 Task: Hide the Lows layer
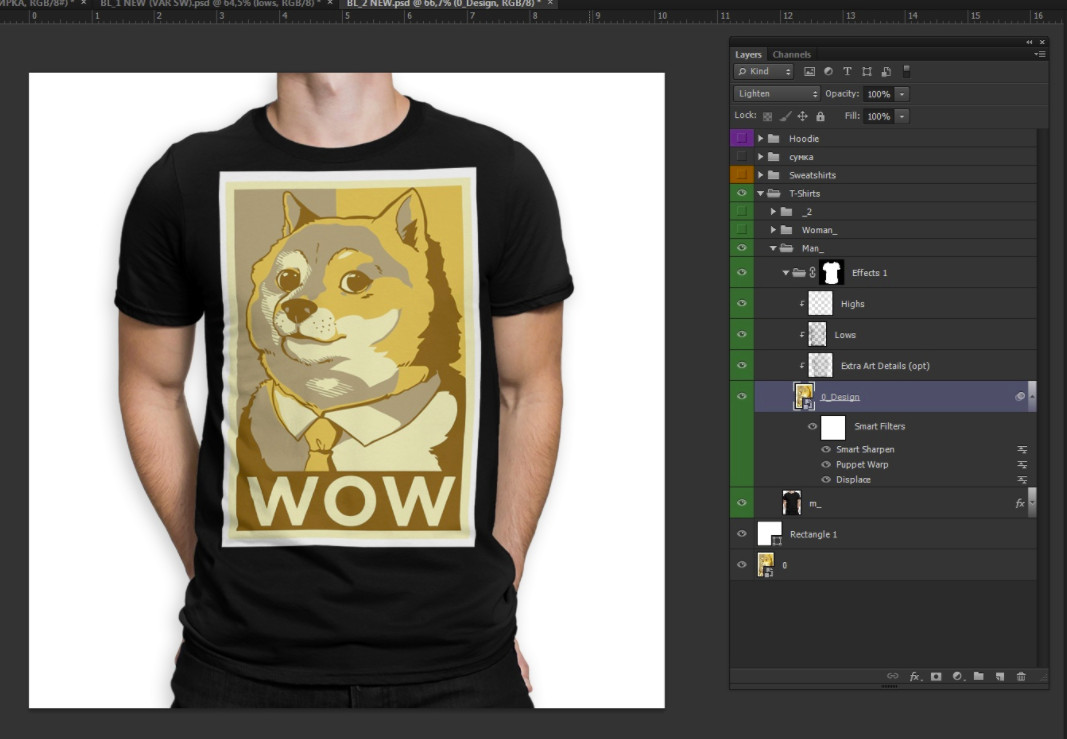tap(742, 334)
